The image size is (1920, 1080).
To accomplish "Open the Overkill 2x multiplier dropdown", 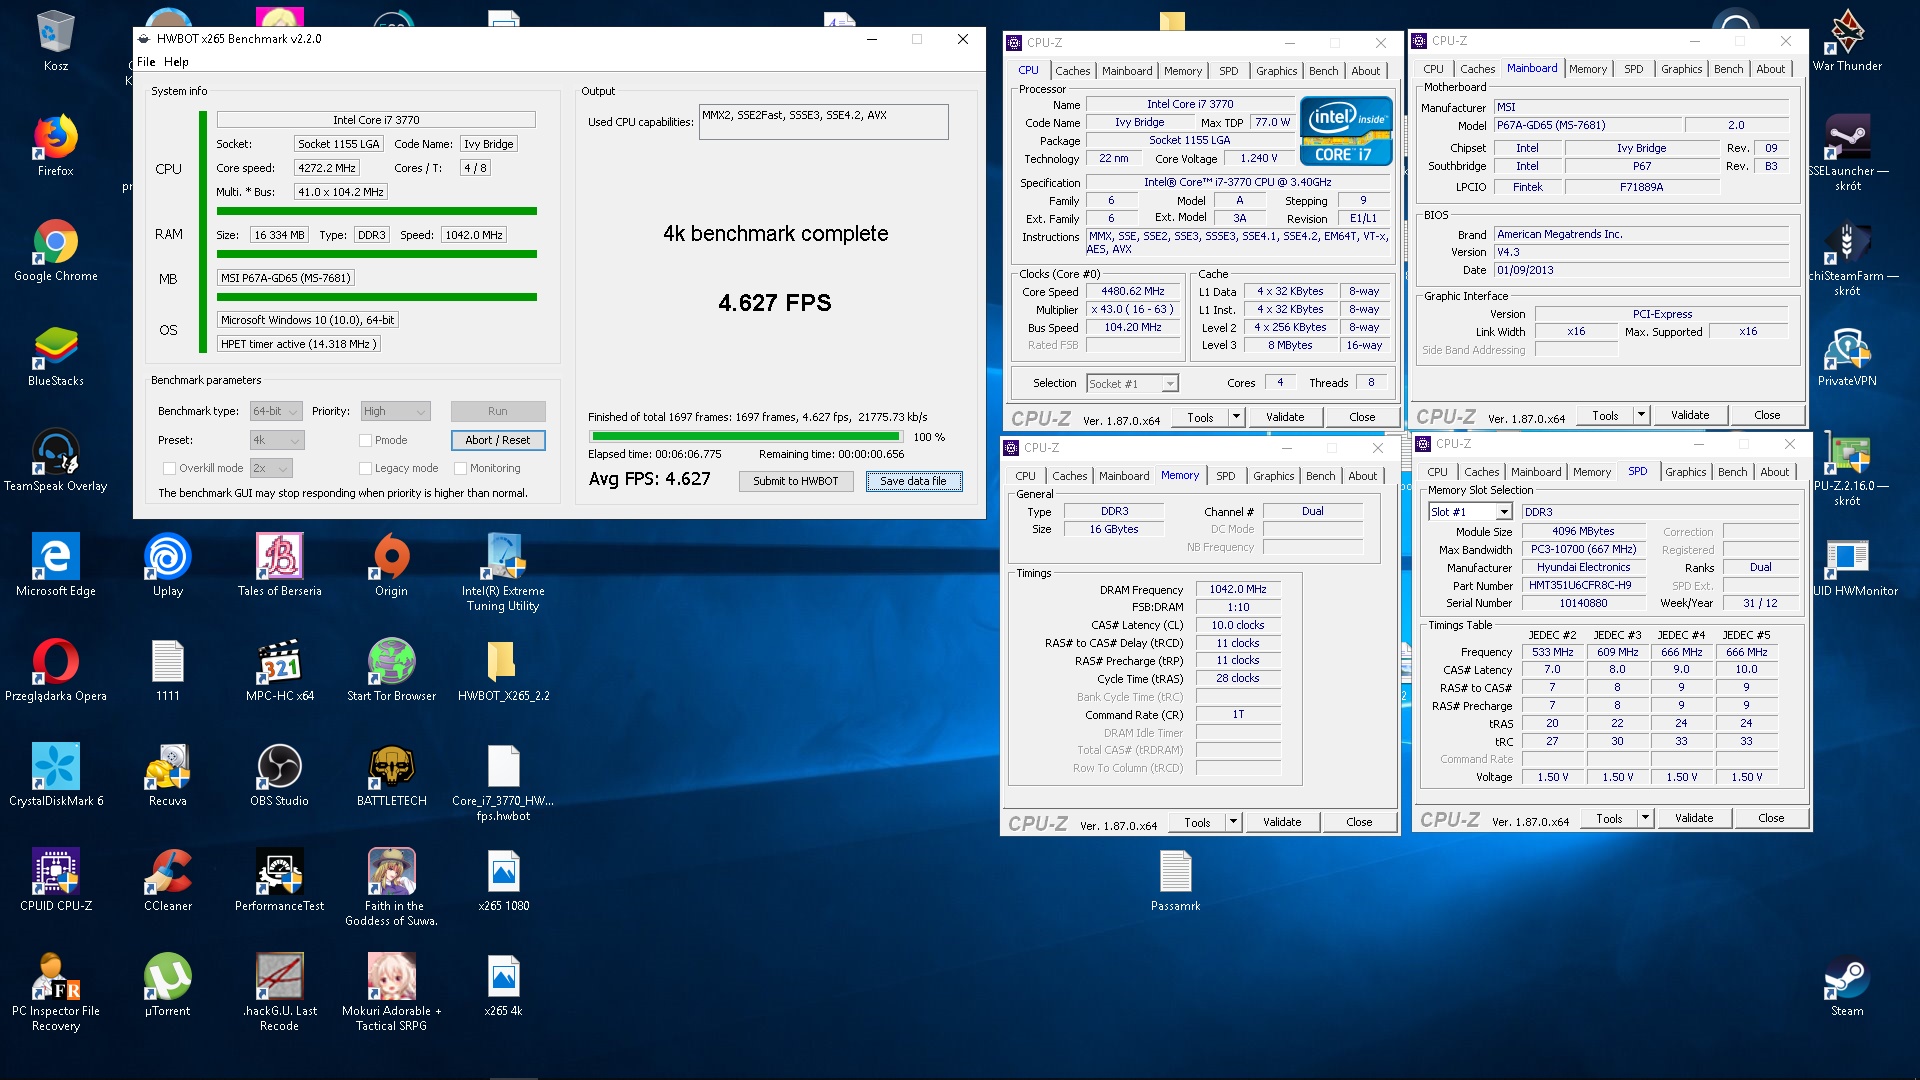I will click(x=271, y=469).
